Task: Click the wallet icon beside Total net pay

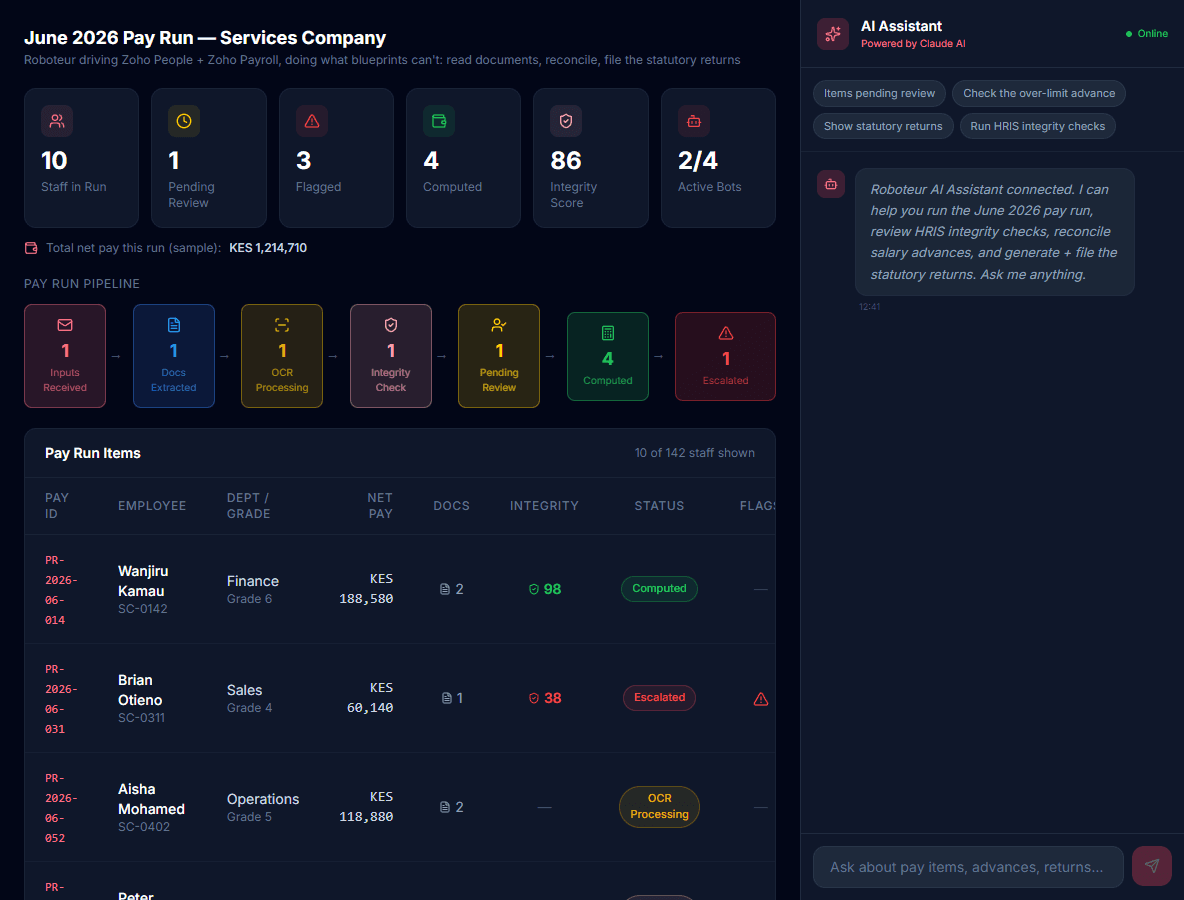Action: tap(31, 248)
